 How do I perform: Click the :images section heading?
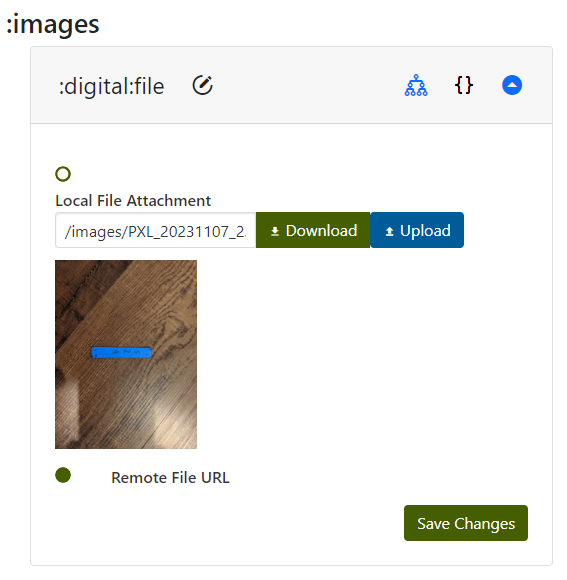coord(53,24)
